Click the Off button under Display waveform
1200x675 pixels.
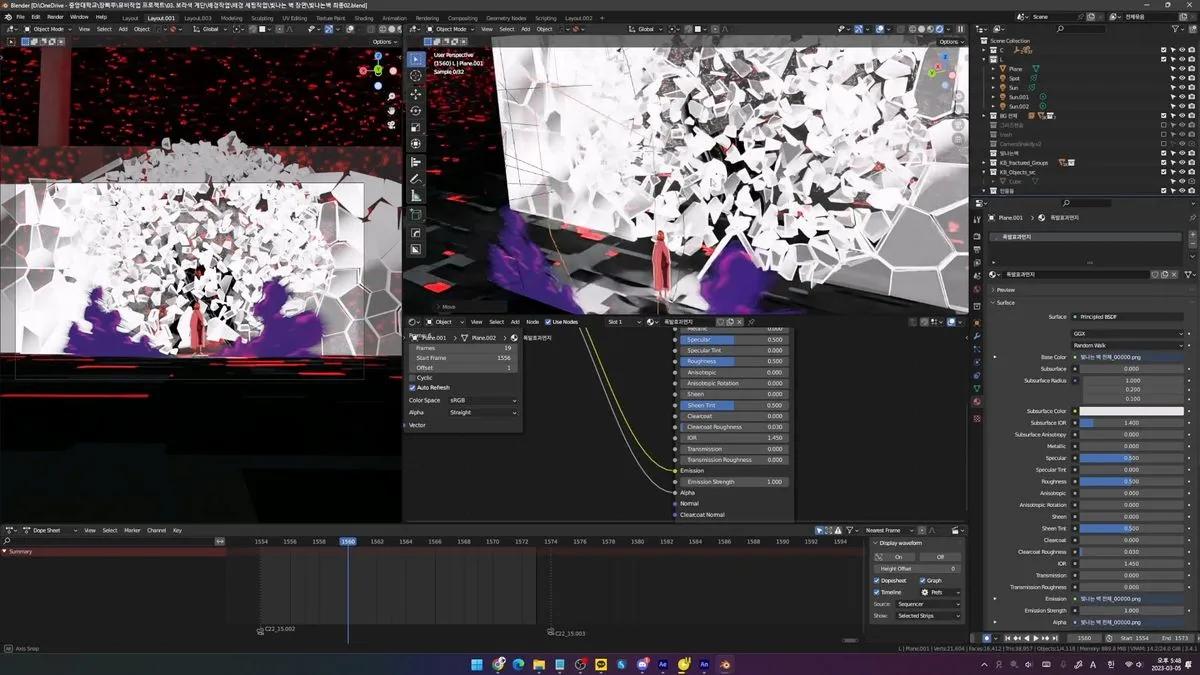click(939, 557)
